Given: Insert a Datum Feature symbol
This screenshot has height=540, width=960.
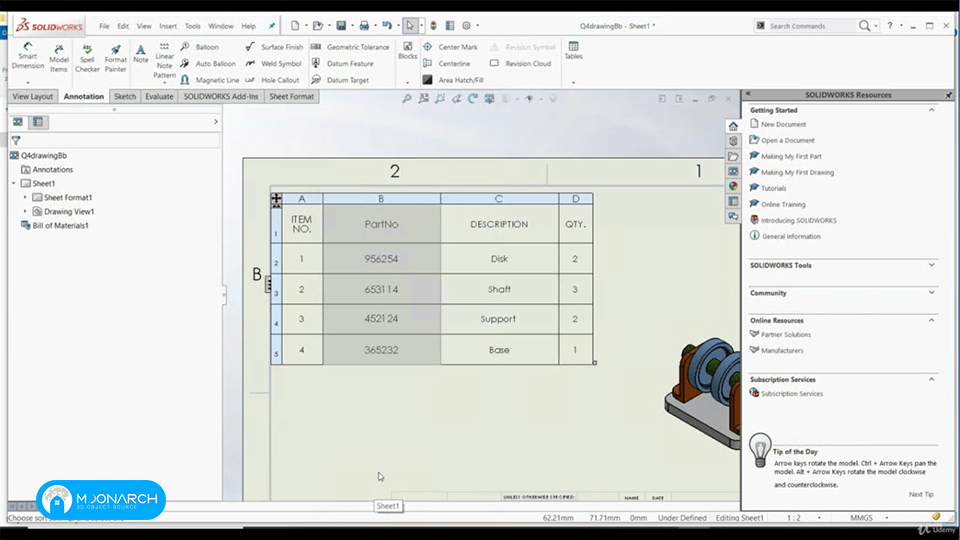Looking at the screenshot, I should (342, 64).
